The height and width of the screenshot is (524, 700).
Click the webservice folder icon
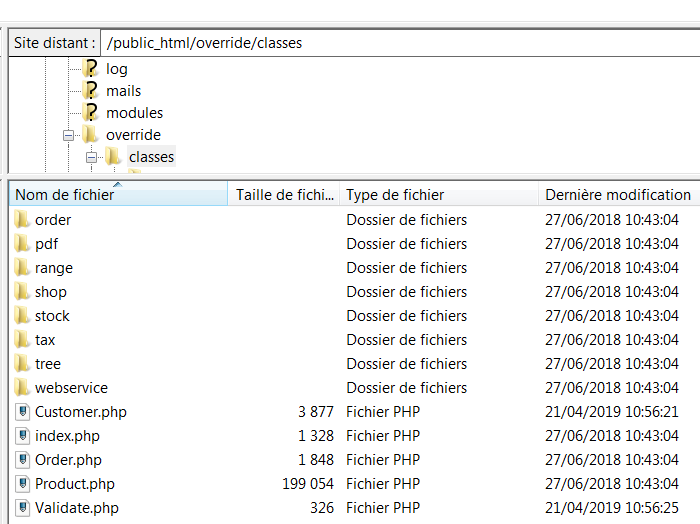[22, 388]
